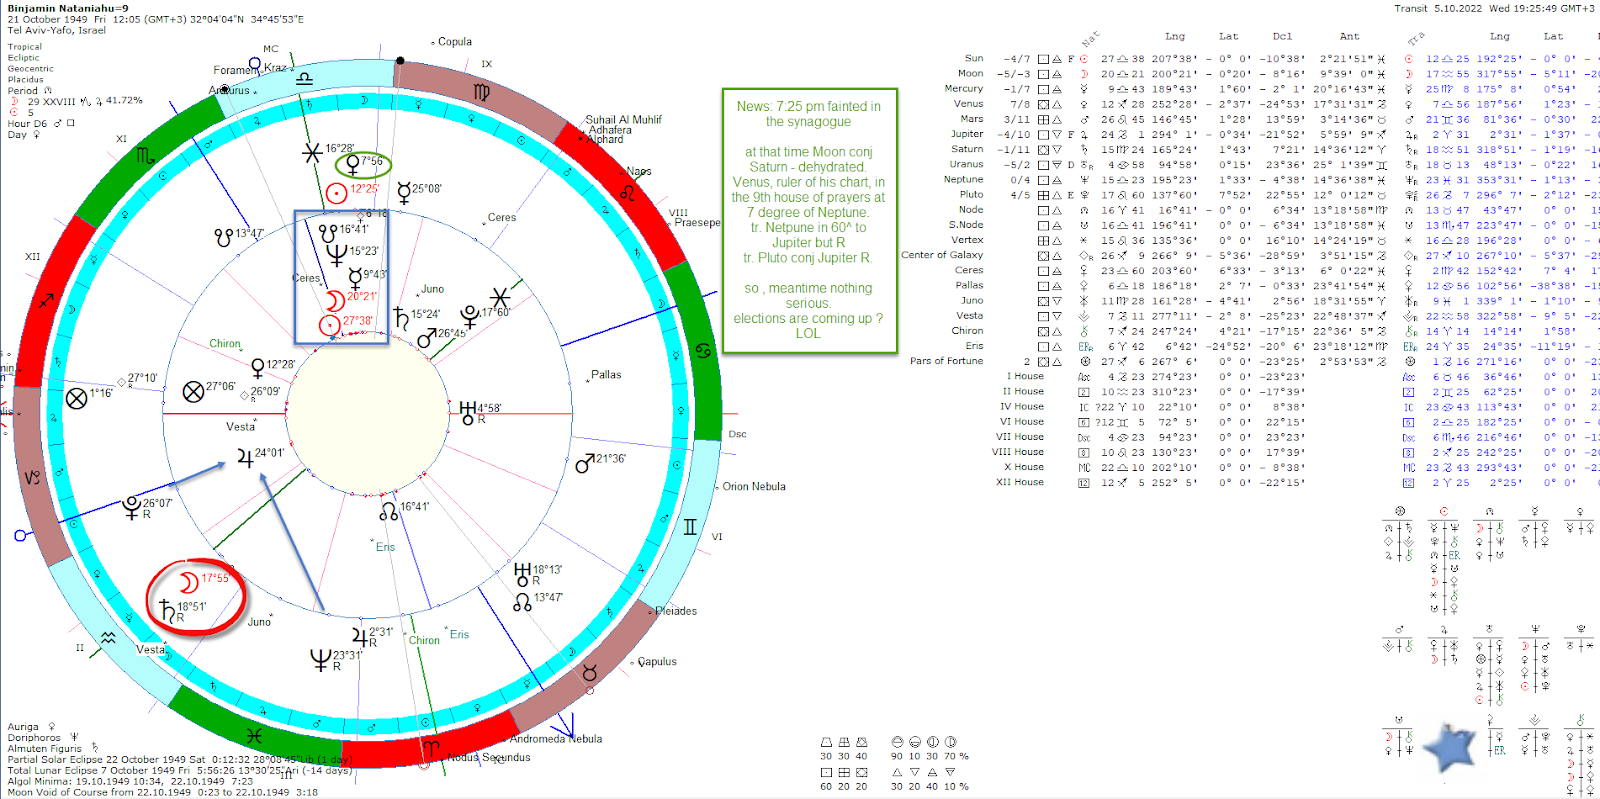The height and width of the screenshot is (799, 1600).
Task: Select the 'Ant' column header
Action: 1350,36
